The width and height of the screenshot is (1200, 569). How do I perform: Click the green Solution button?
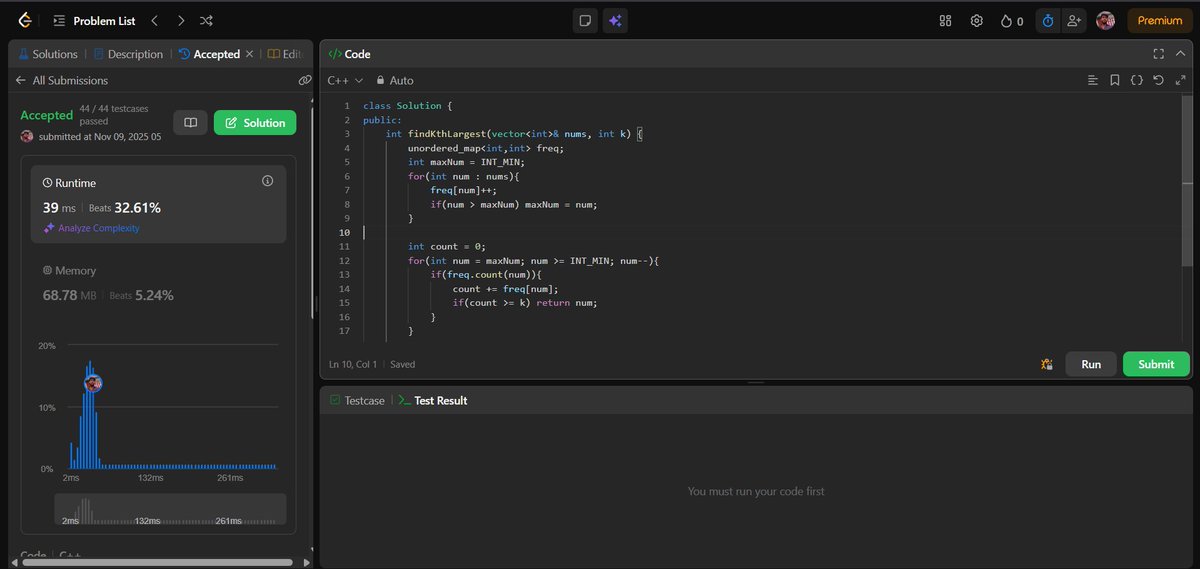coord(255,123)
